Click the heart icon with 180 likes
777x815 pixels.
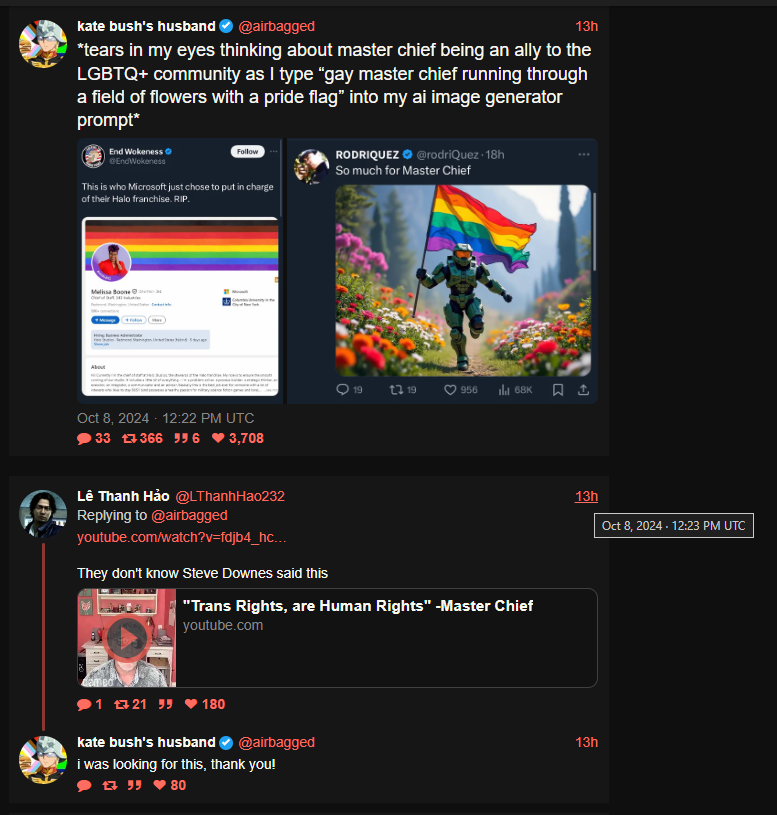tap(191, 704)
